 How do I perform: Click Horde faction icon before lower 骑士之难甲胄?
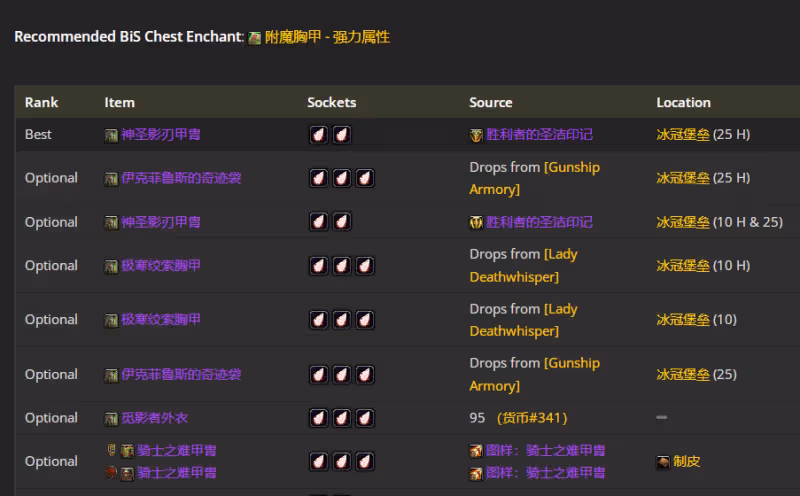(x=111, y=473)
